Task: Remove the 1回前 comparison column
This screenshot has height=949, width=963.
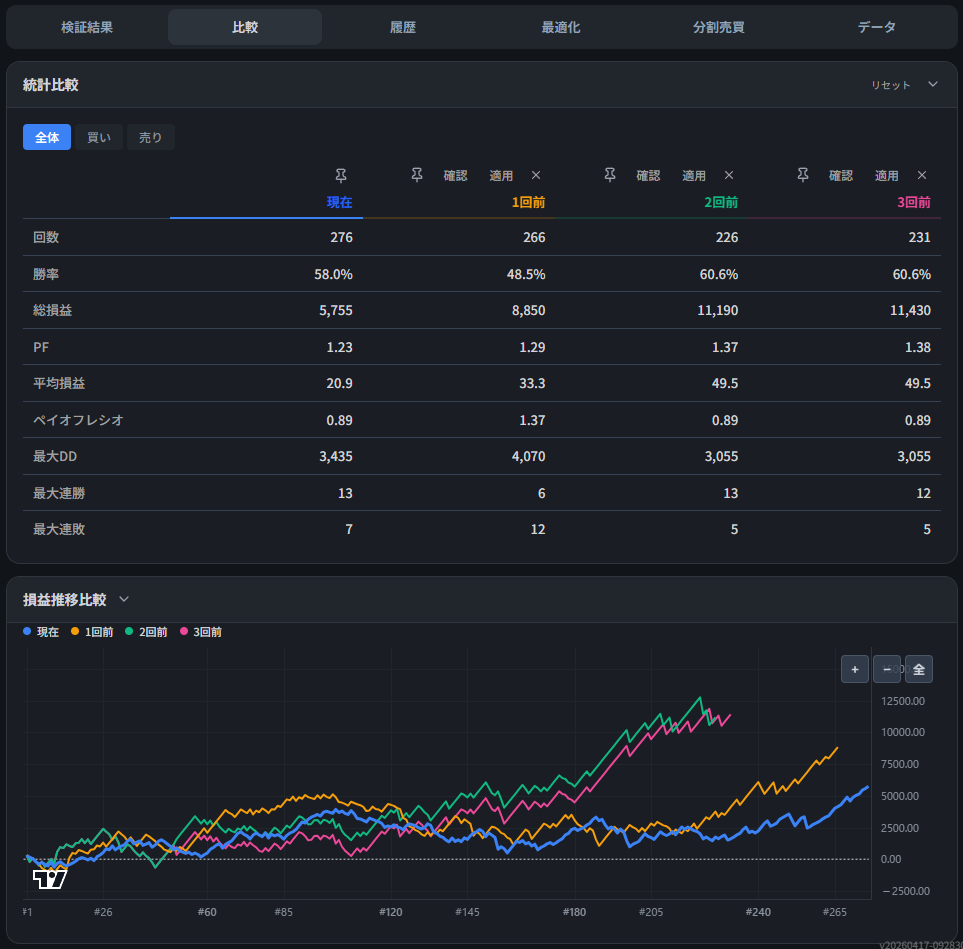Action: 536,175
